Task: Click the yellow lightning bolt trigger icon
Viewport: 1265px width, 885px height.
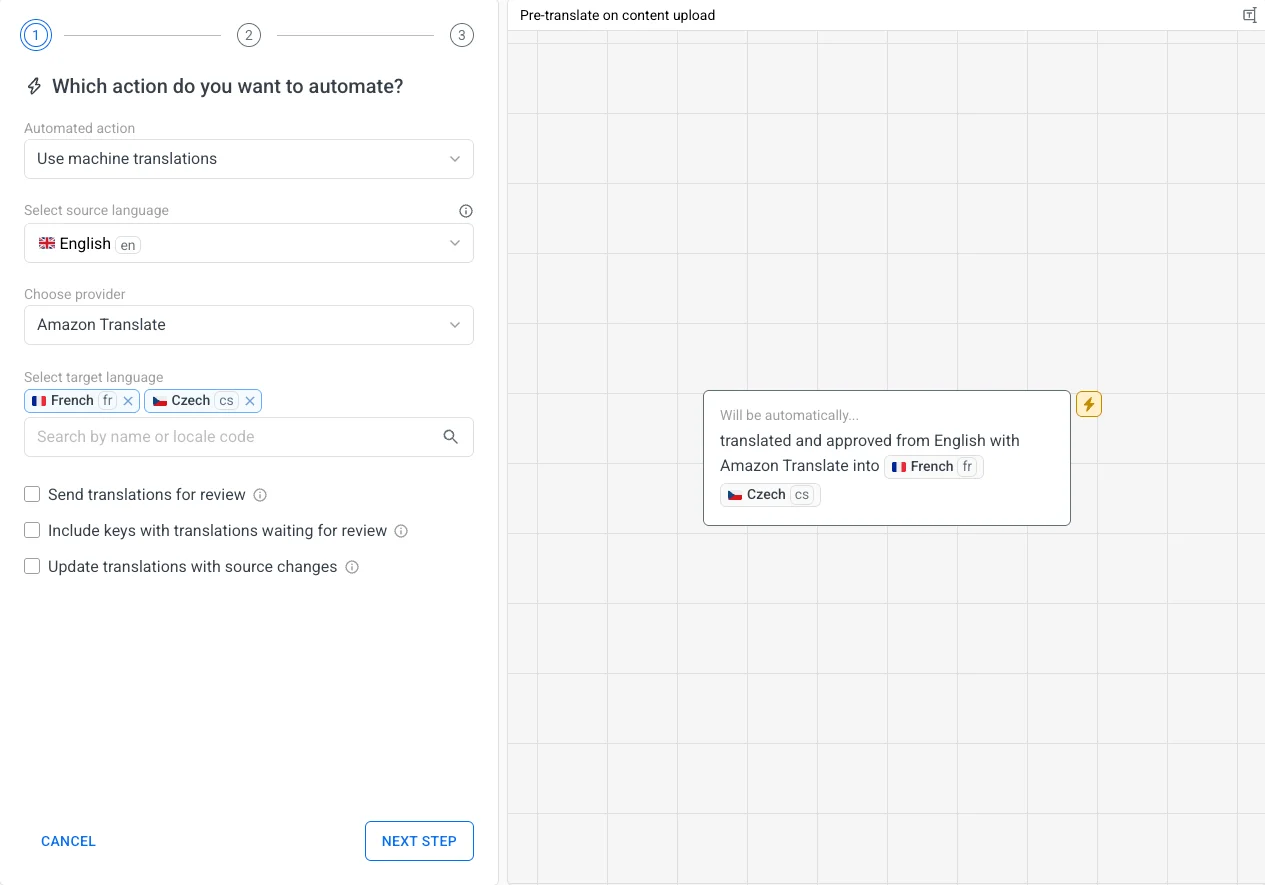Action: (x=1088, y=404)
